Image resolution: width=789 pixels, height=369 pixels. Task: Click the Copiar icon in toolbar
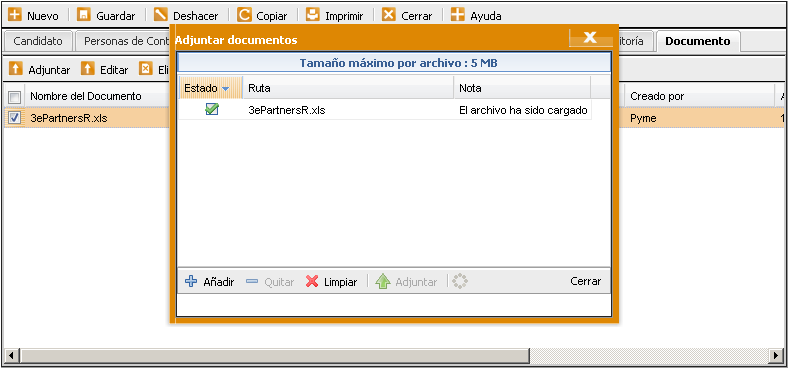[244, 15]
